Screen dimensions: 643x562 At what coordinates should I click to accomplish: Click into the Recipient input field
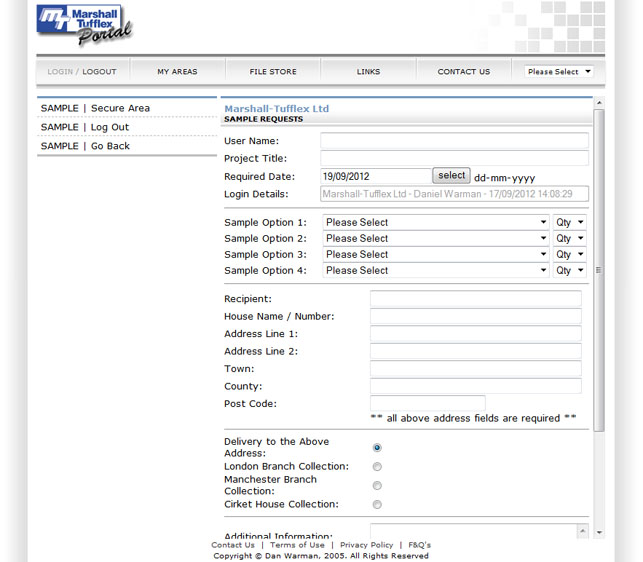click(x=476, y=299)
